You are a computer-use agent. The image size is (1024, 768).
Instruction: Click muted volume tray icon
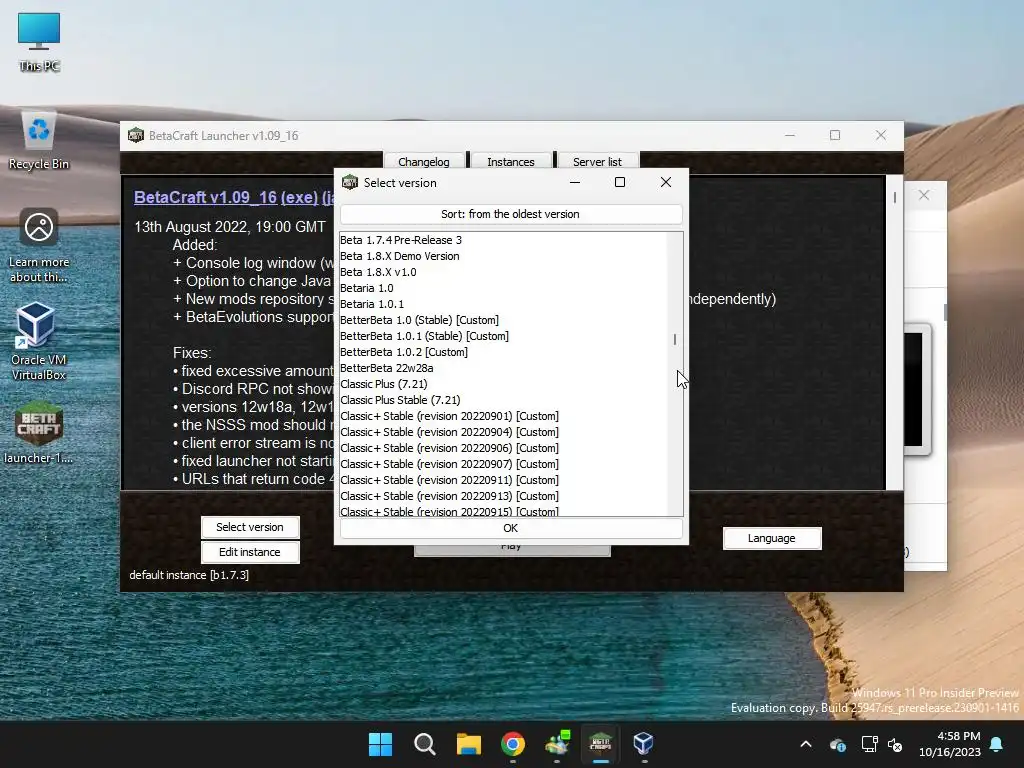[x=895, y=744]
